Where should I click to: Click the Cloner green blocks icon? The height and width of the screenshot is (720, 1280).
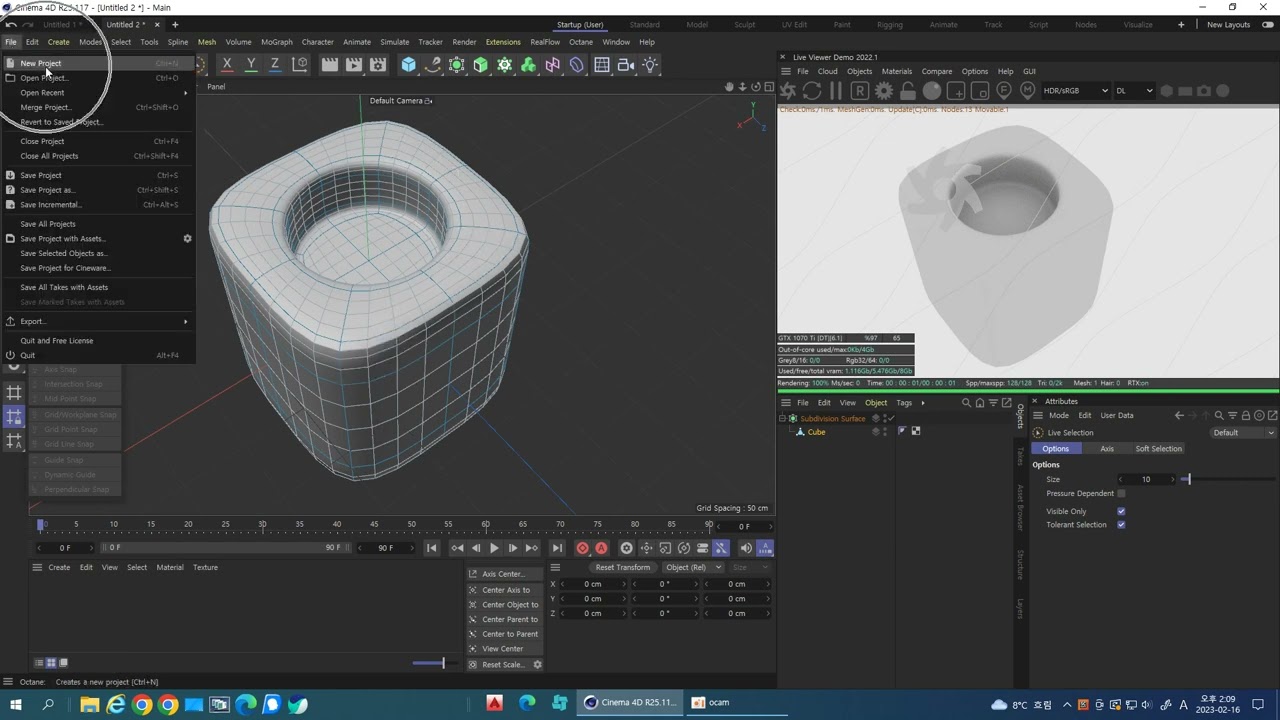tap(529, 65)
